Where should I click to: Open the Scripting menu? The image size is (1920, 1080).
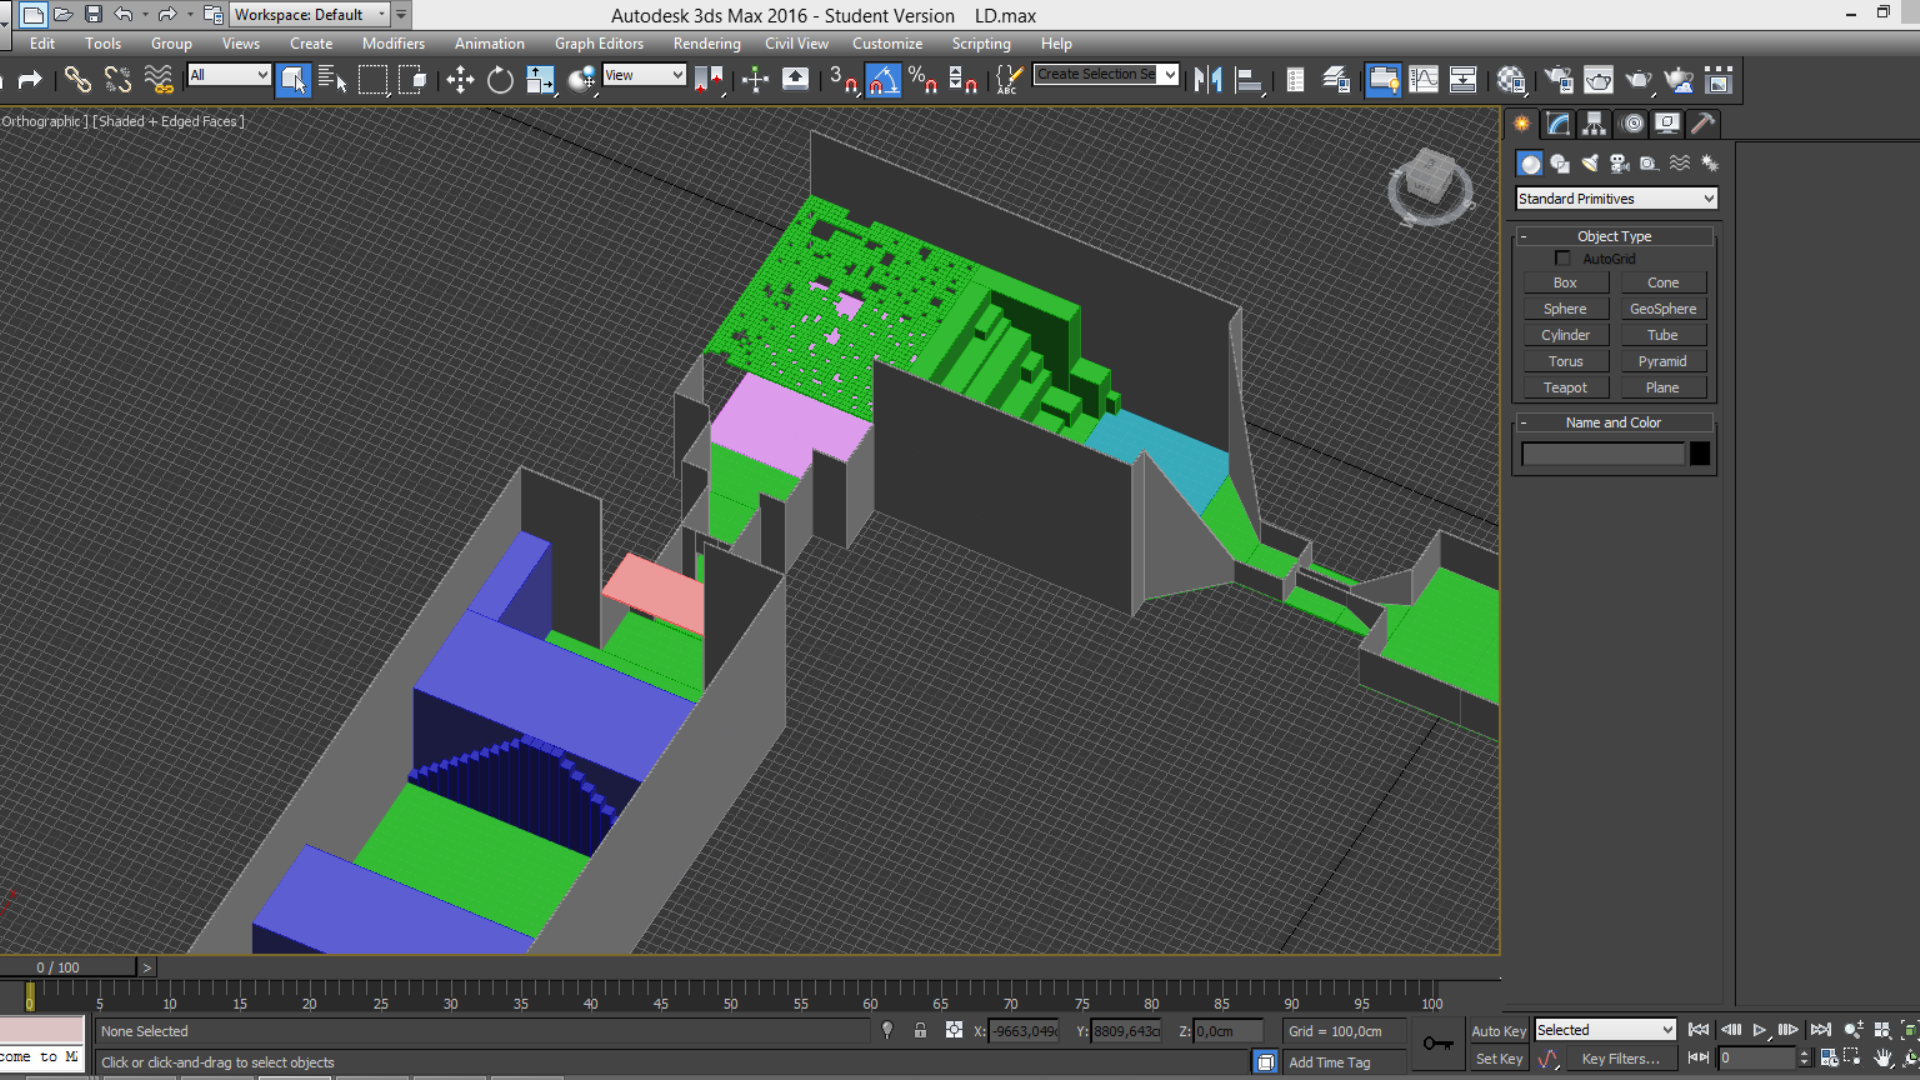981,43
